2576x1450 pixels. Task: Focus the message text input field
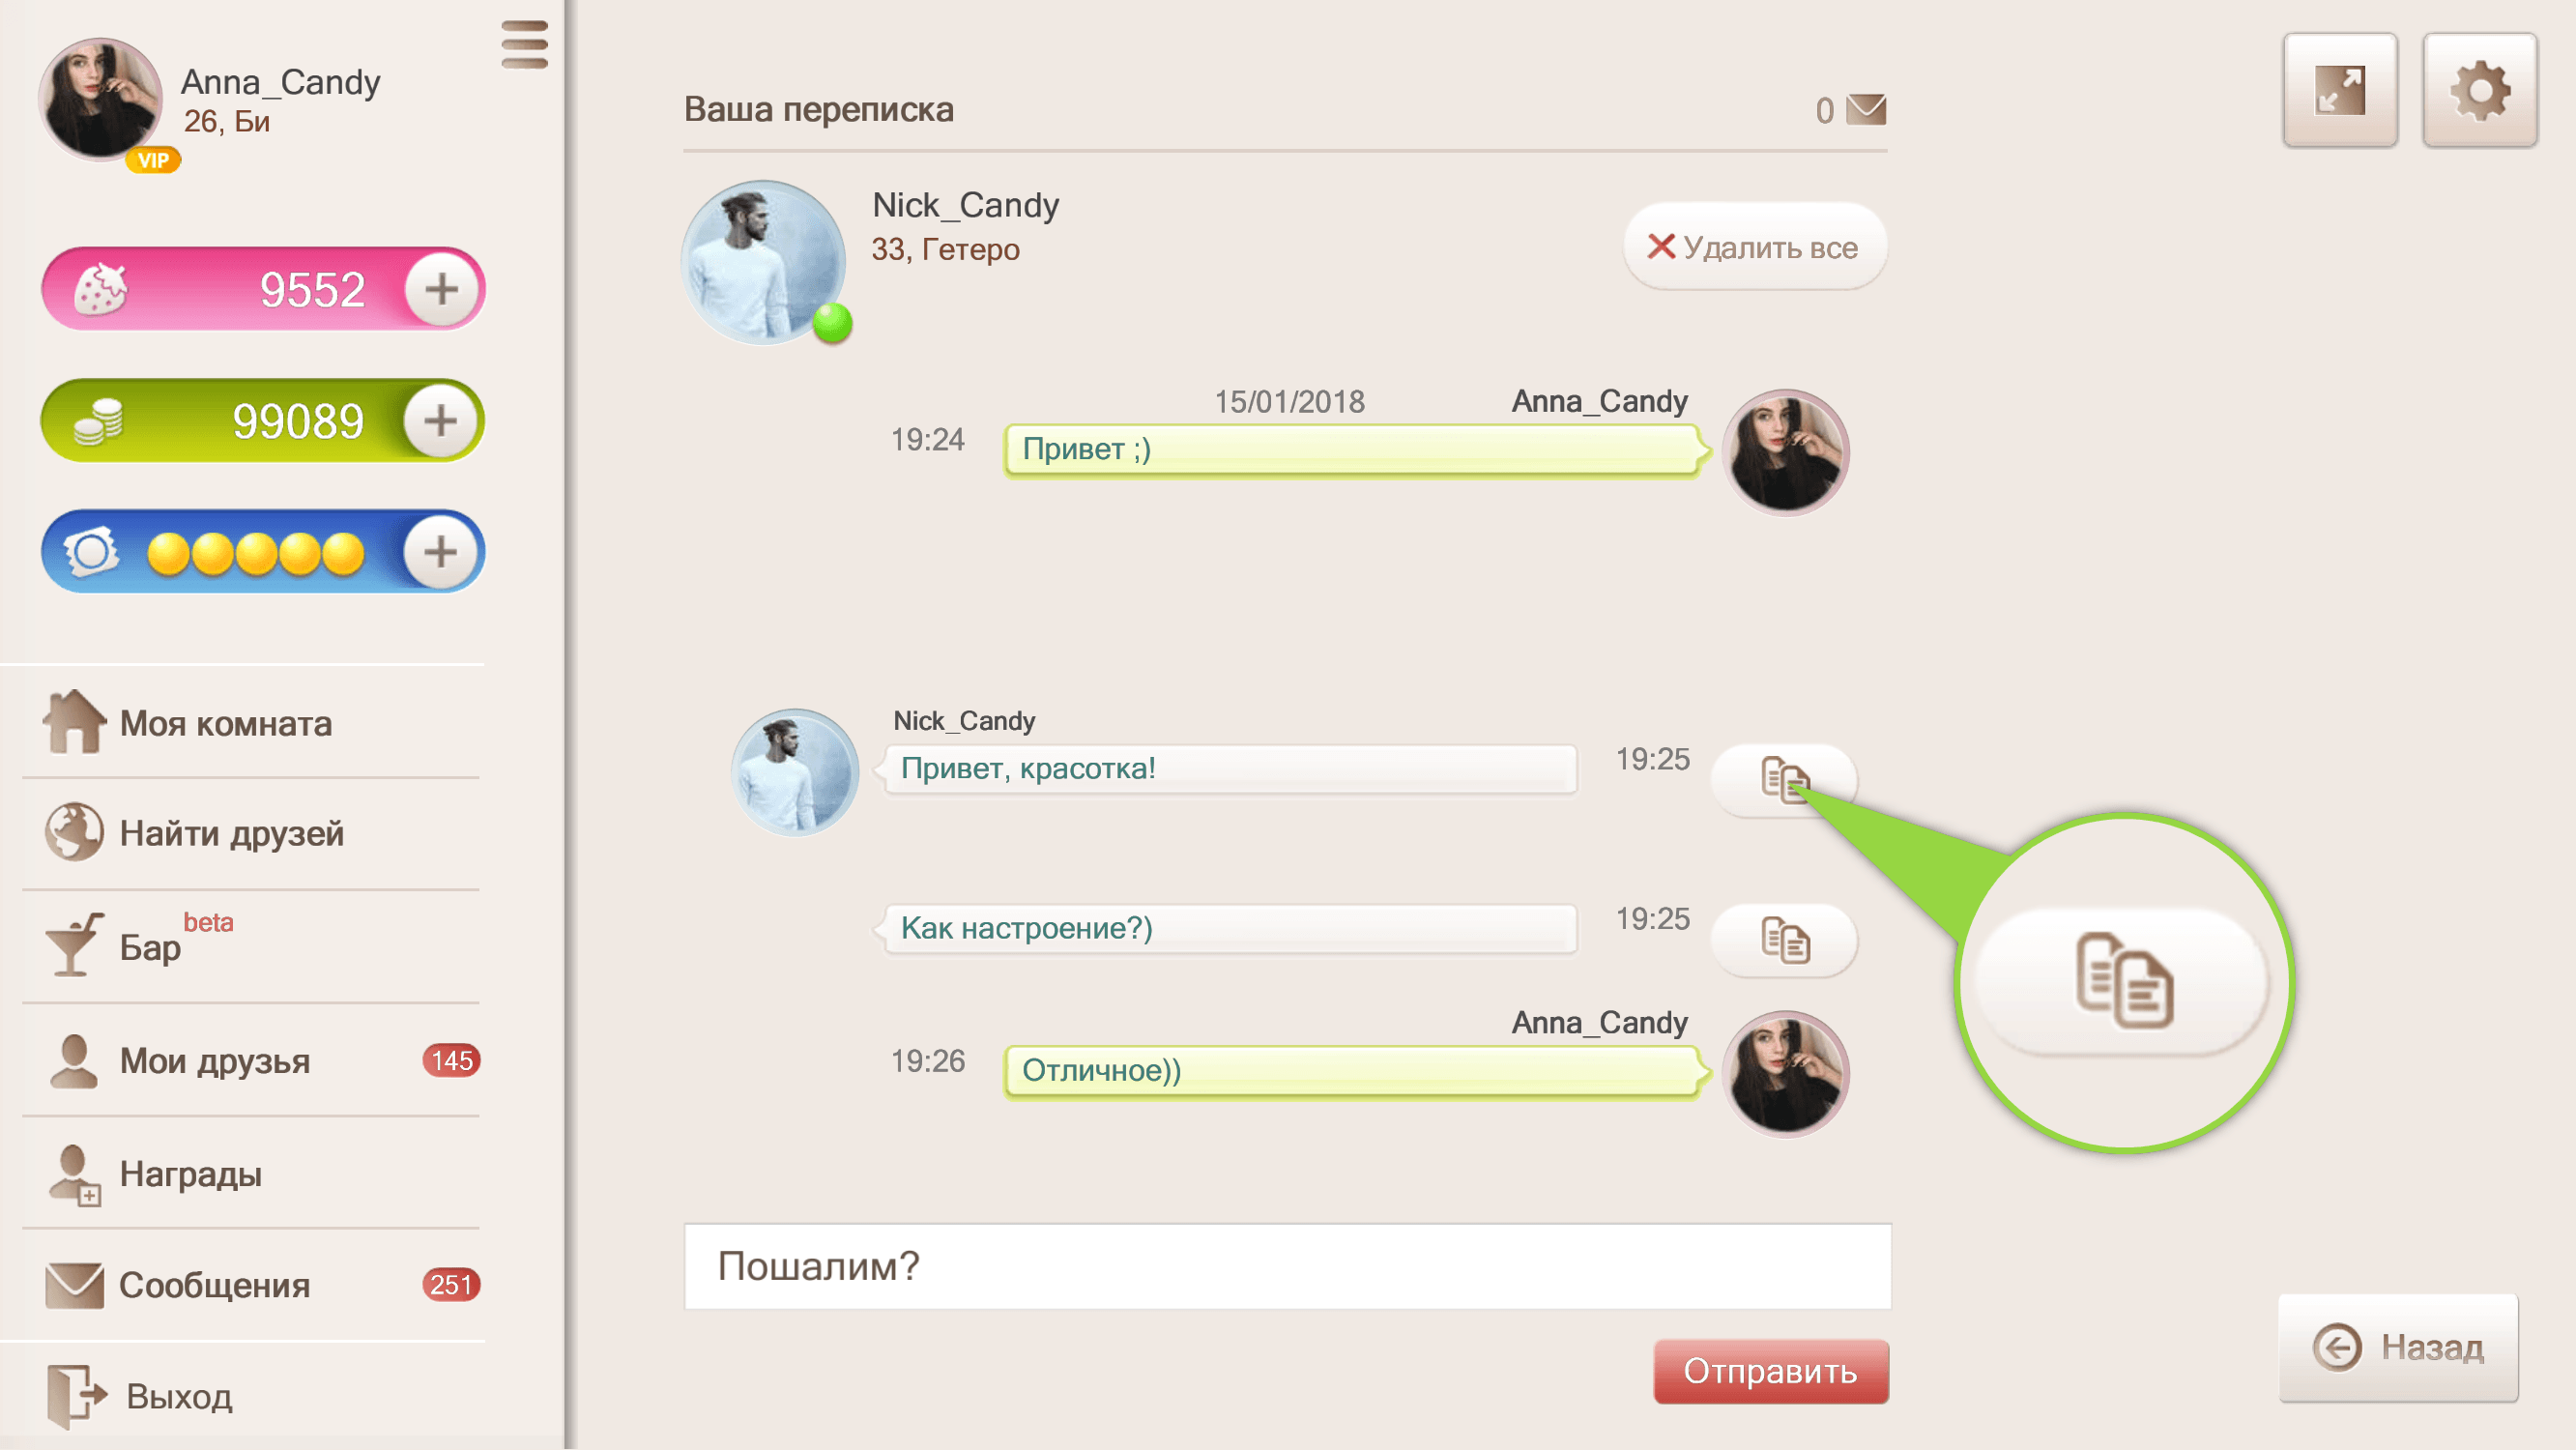pyautogui.click(x=1287, y=1266)
